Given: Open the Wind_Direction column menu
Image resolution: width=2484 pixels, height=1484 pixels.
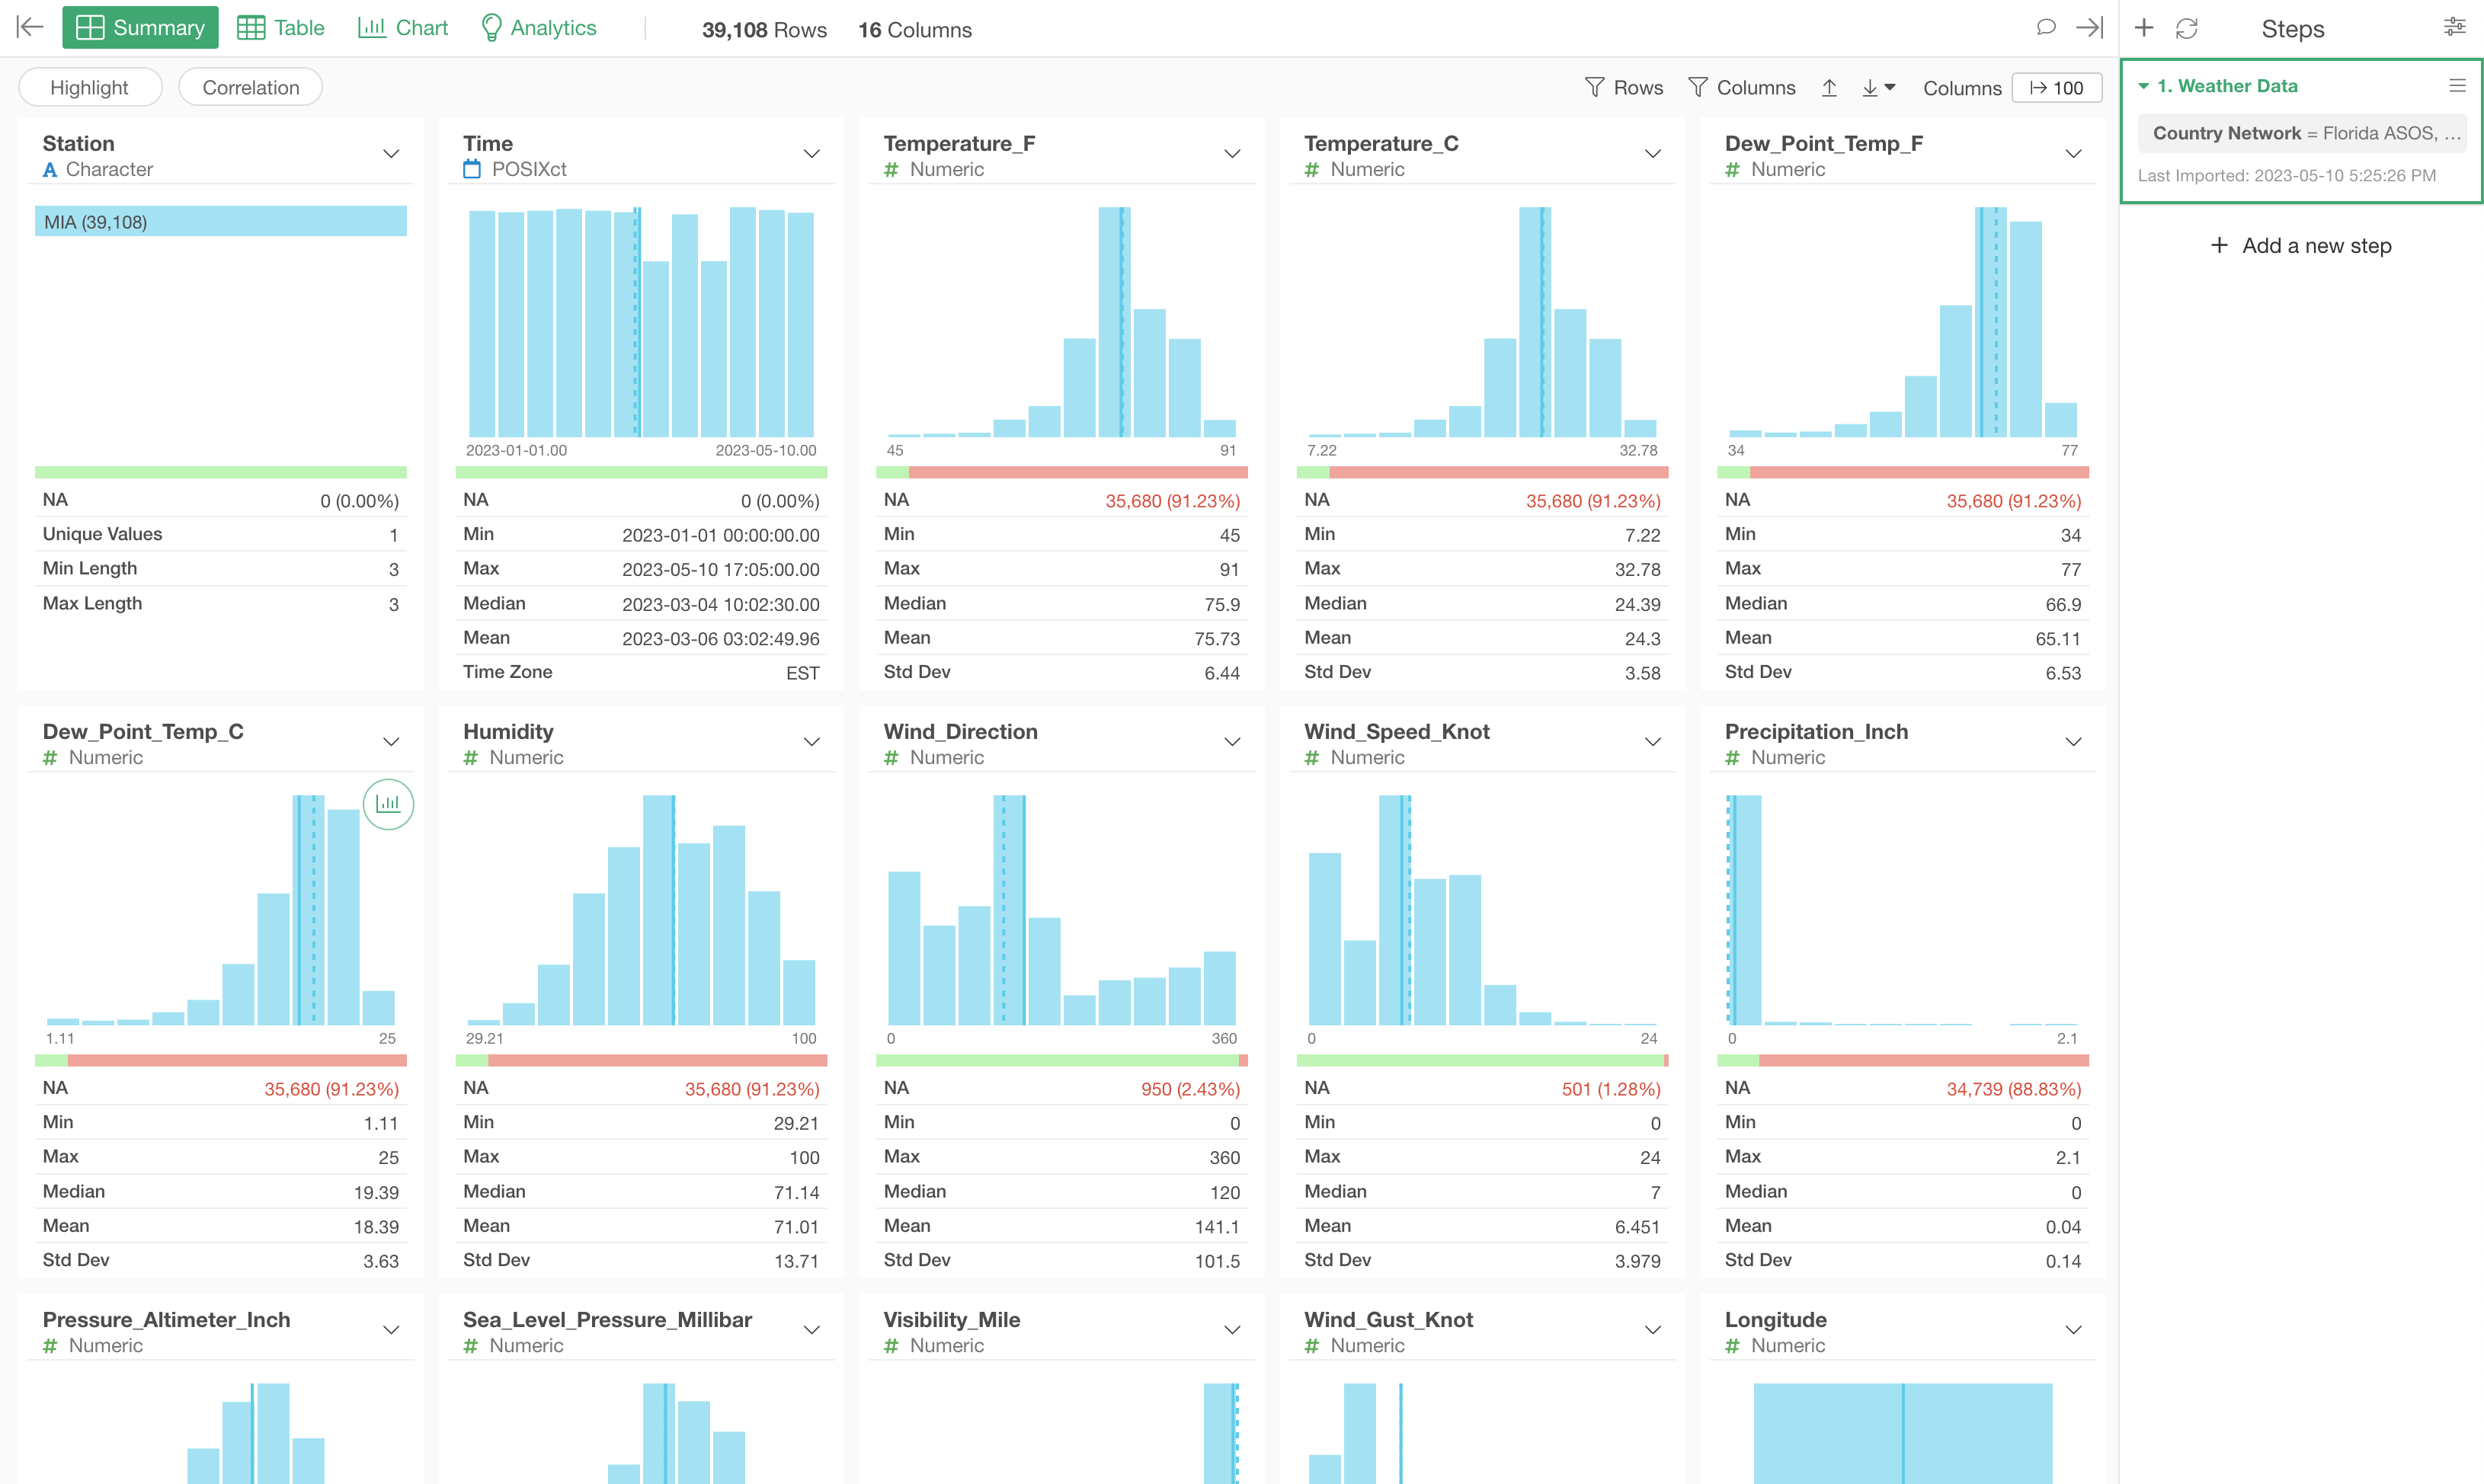Looking at the screenshot, I should tap(1232, 742).
